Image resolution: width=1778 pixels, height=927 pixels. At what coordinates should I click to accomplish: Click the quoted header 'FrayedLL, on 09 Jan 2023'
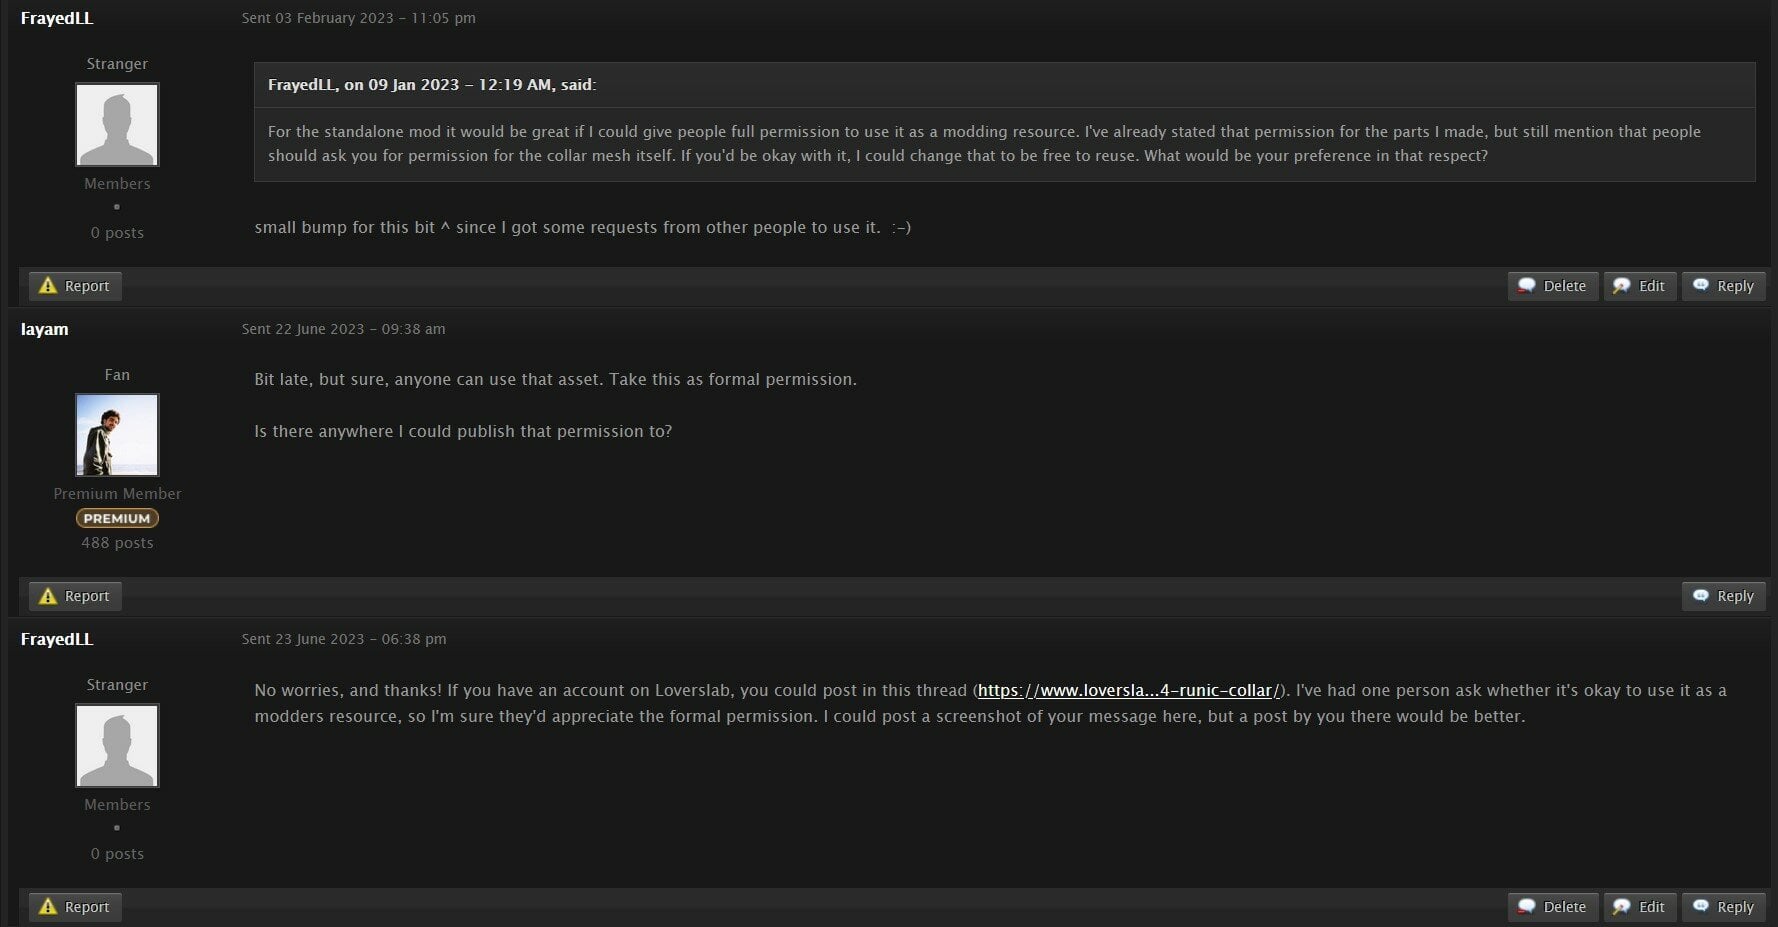point(431,85)
